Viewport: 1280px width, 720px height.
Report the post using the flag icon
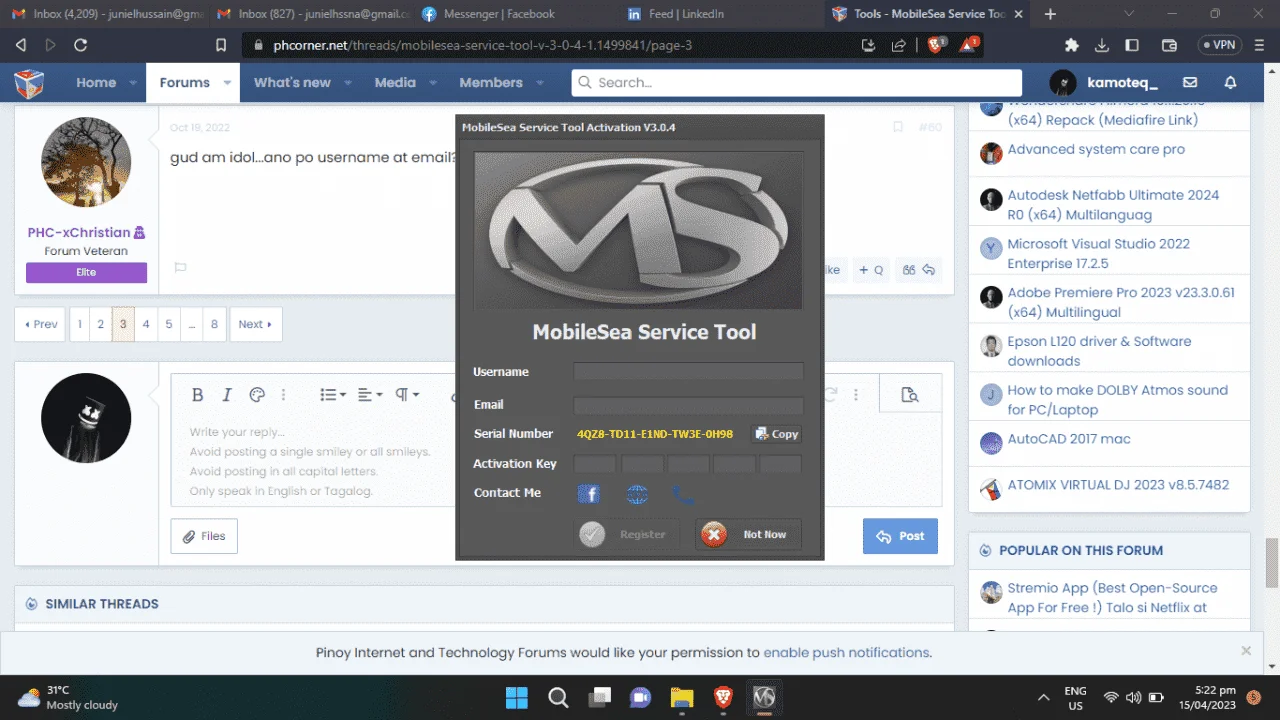tap(181, 268)
